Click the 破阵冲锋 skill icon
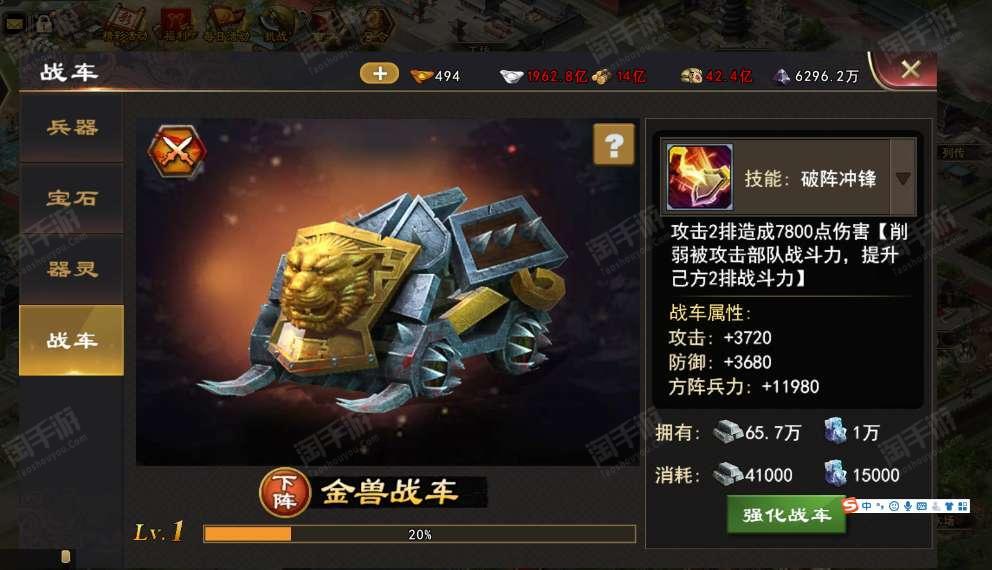Image resolution: width=992 pixels, height=570 pixels. pos(700,177)
